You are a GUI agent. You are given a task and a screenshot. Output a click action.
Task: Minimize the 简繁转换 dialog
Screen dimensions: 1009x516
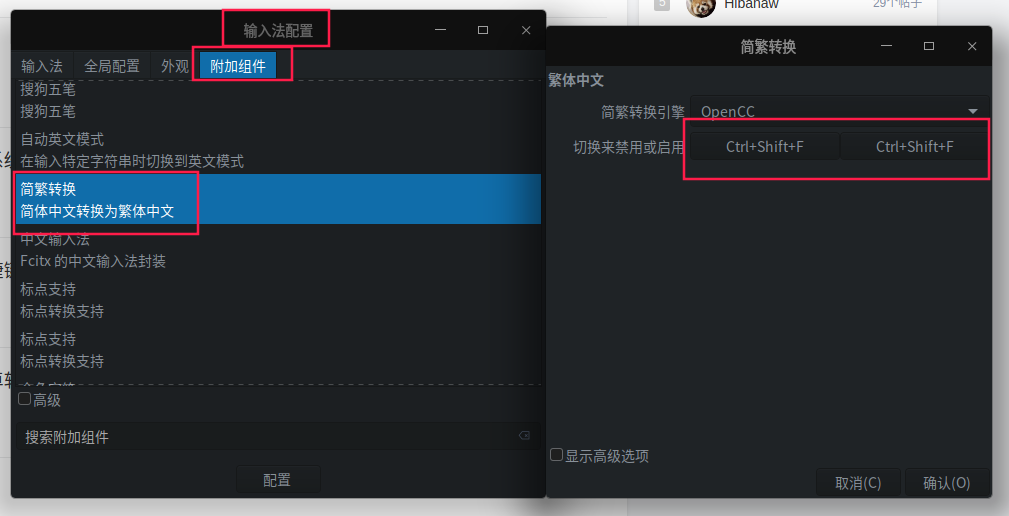coord(886,46)
